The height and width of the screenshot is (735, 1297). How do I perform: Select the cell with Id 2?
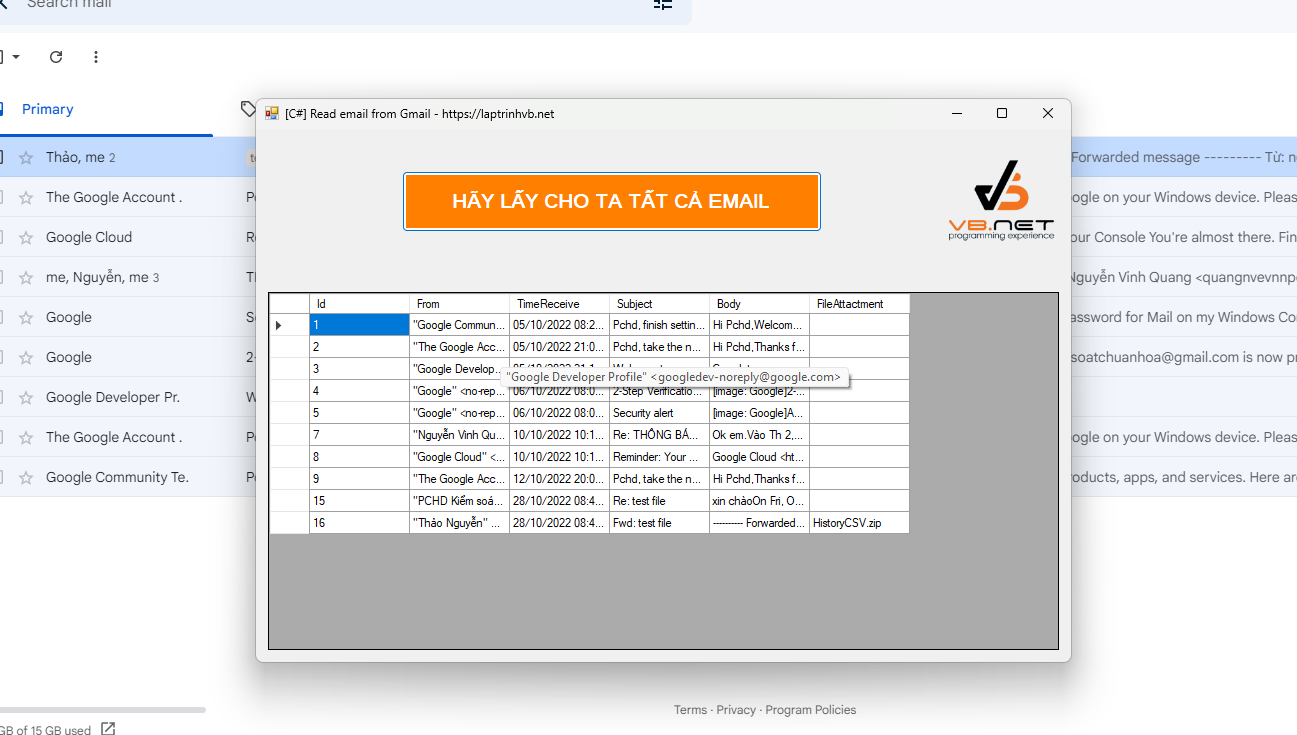pos(359,347)
